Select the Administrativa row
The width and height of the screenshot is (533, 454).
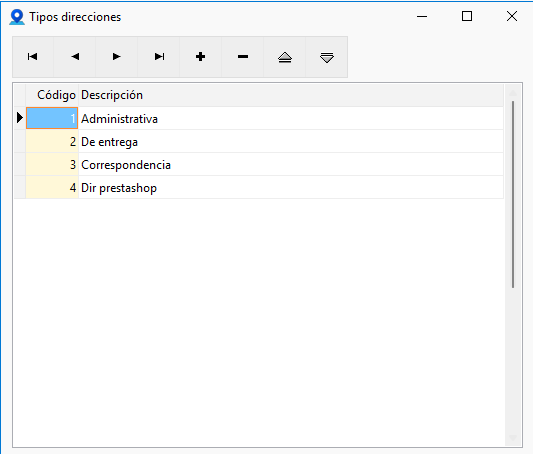[259, 119]
